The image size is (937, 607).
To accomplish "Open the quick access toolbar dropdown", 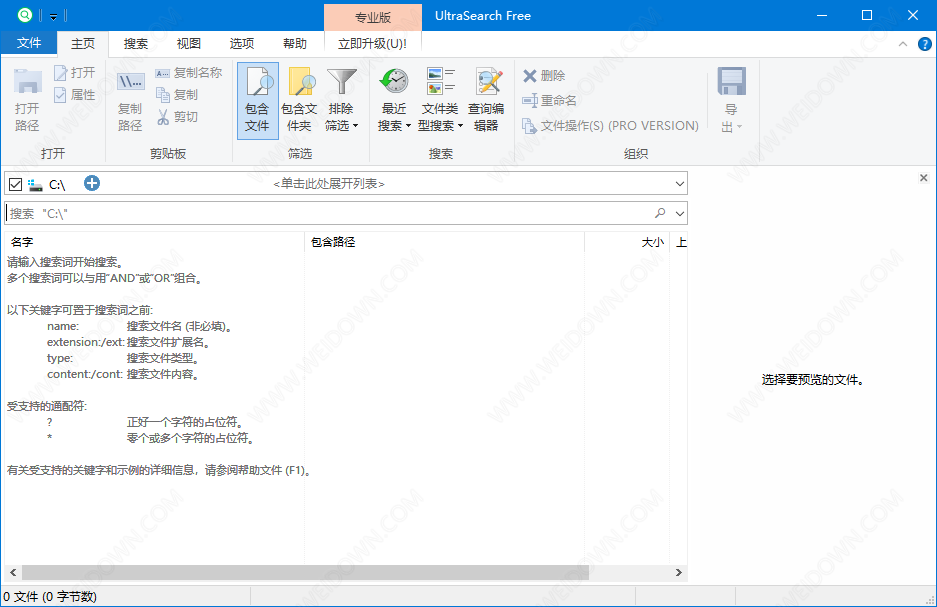I will (x=53, y=16).
